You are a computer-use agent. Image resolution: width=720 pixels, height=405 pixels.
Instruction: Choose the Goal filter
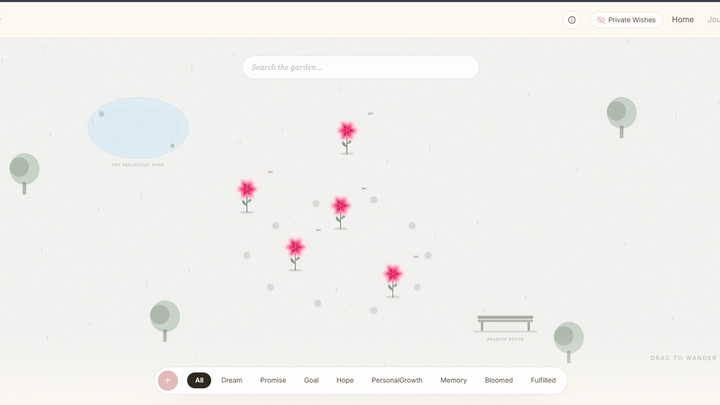[x=311, y=380]
